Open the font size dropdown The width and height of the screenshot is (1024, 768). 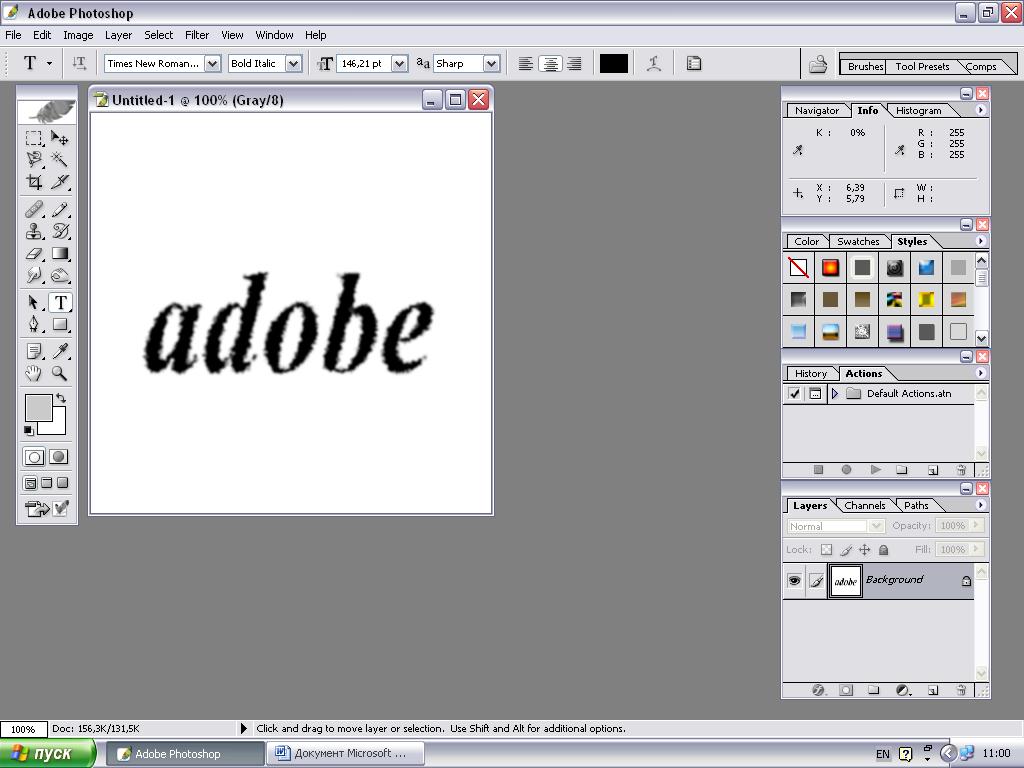pos(399,63)
